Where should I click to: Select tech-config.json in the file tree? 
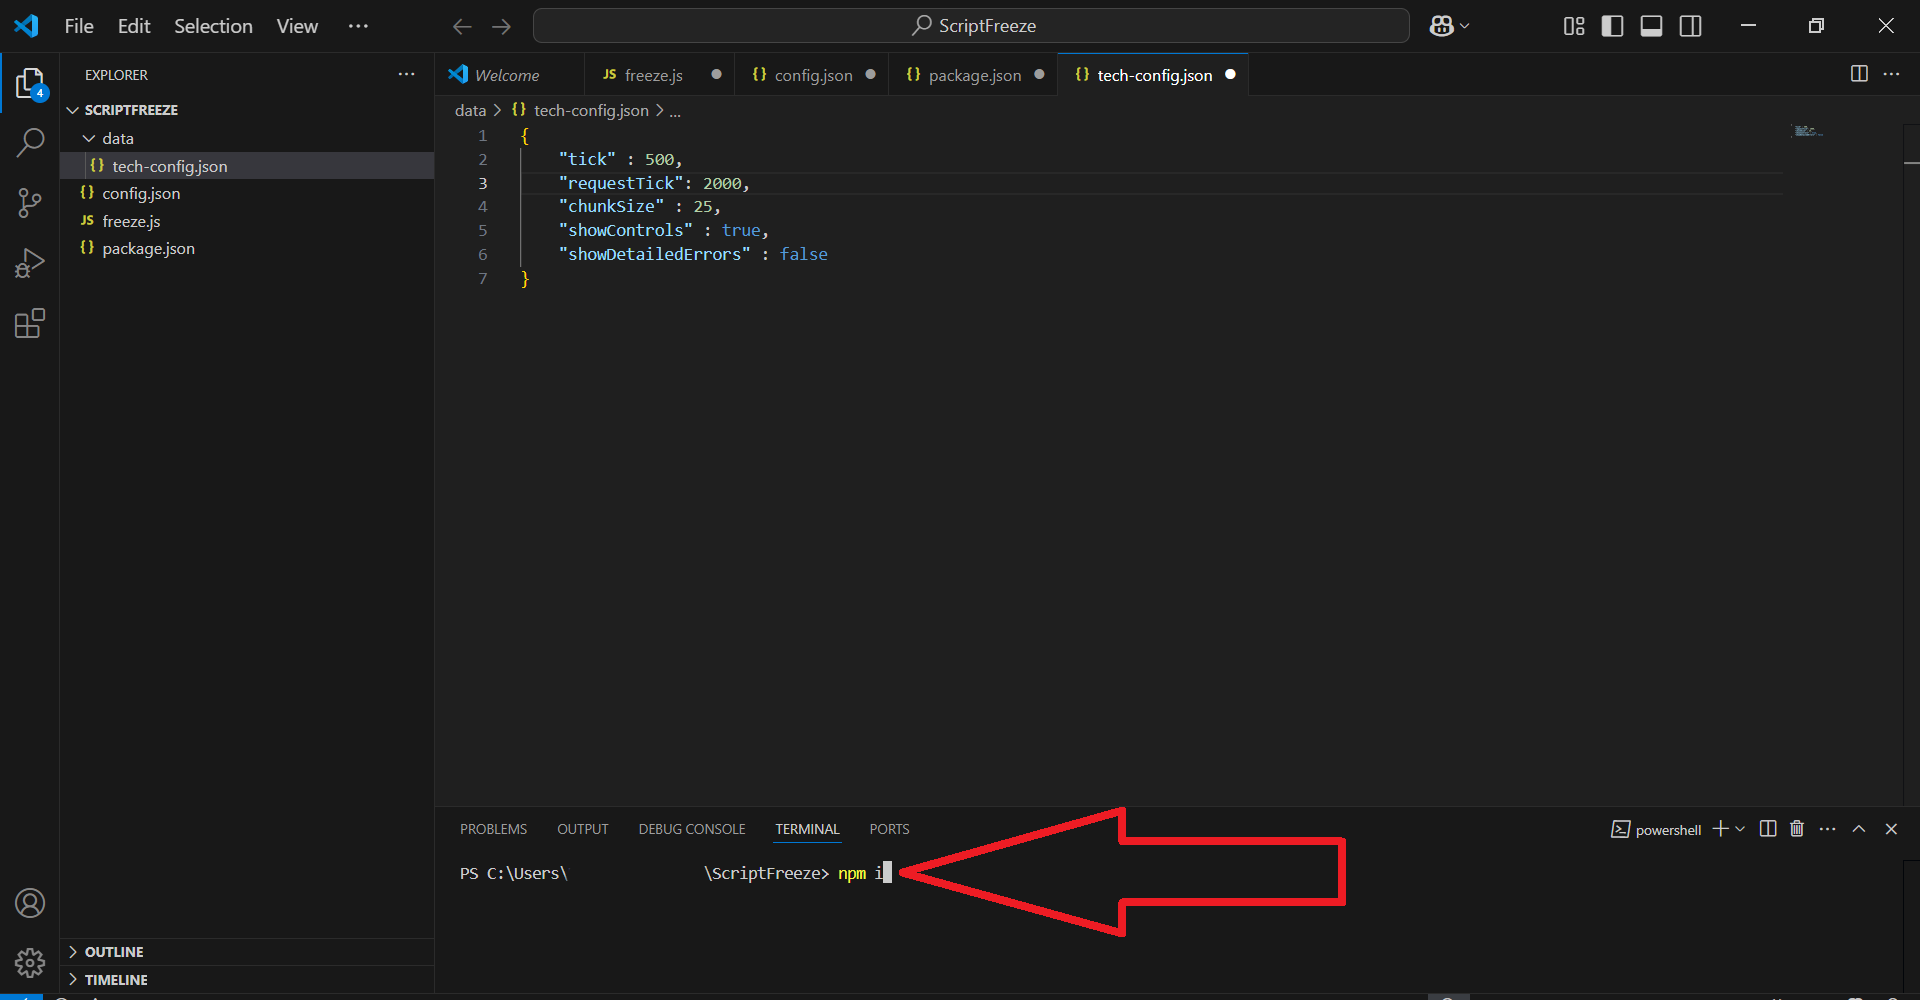[247, 166]
